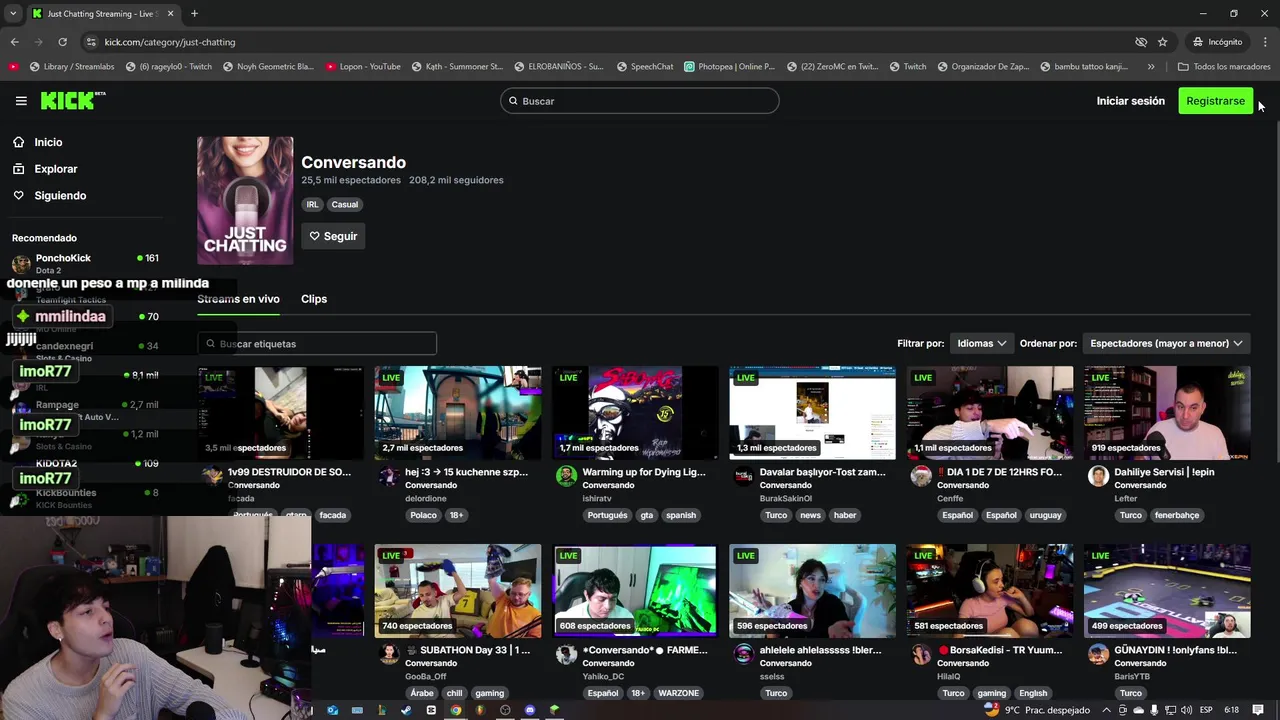Open KickBounties recommended channel

pos(85,498)
